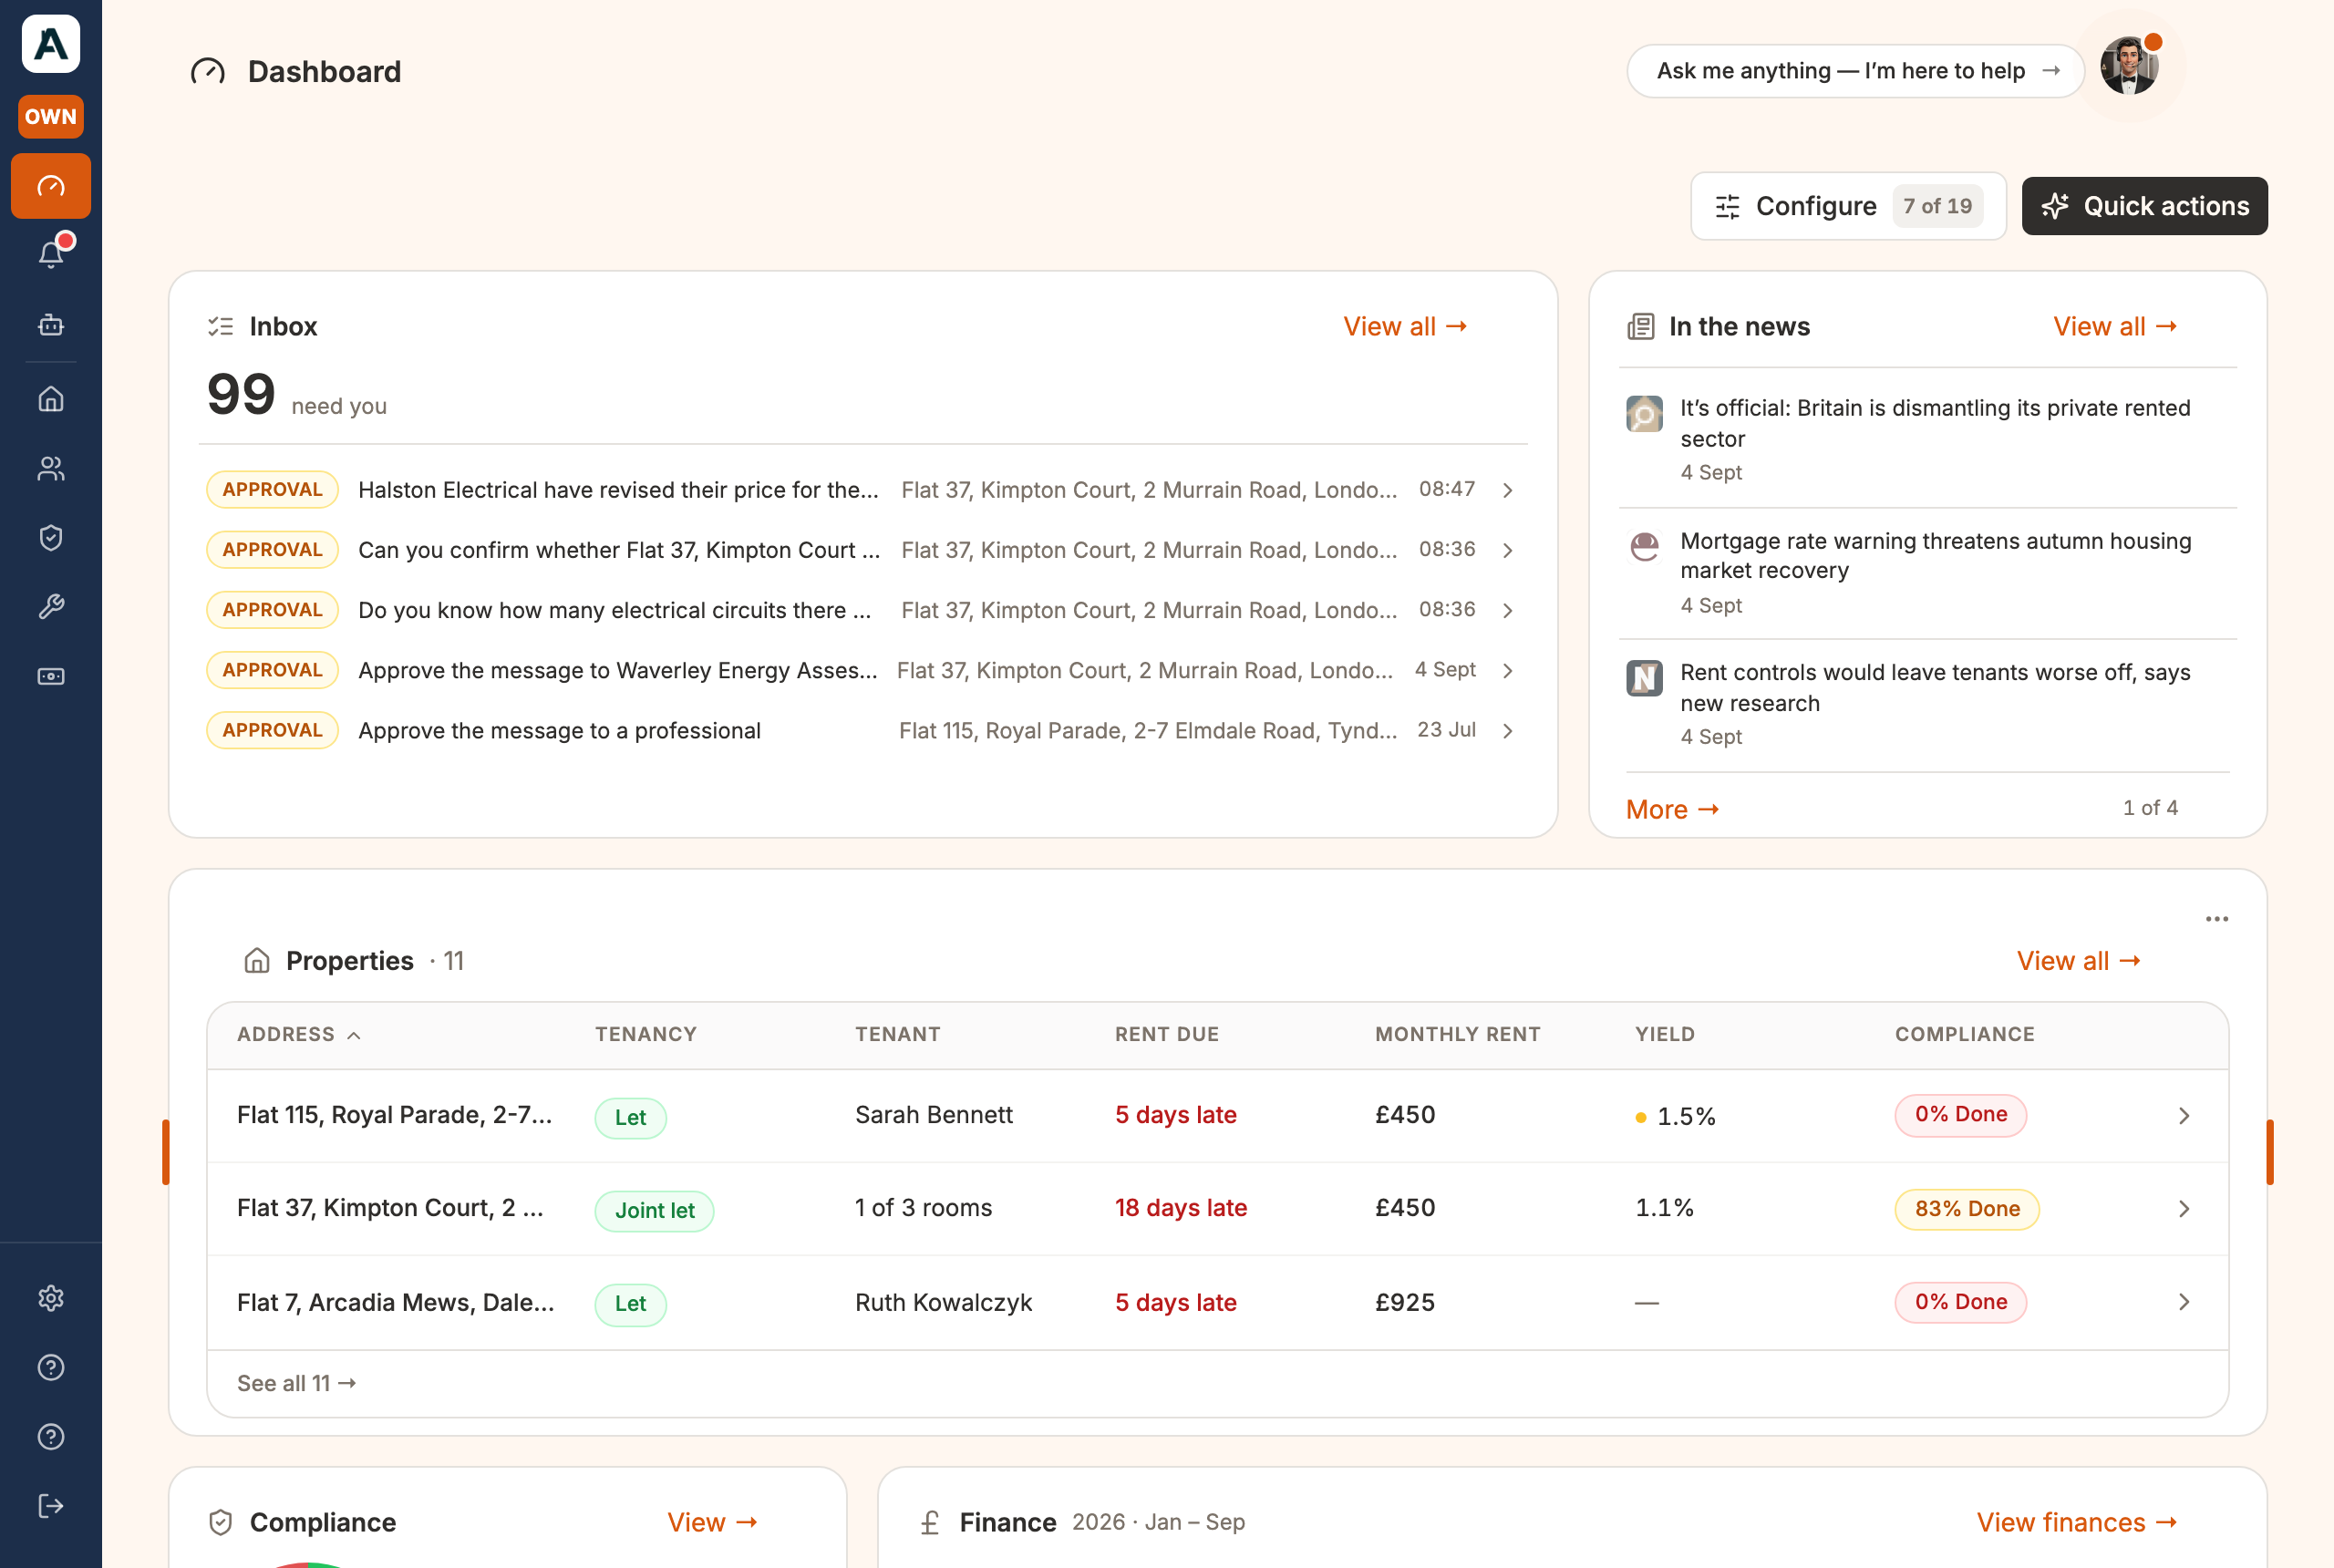Click Compliance View link

click(712, 1522)
